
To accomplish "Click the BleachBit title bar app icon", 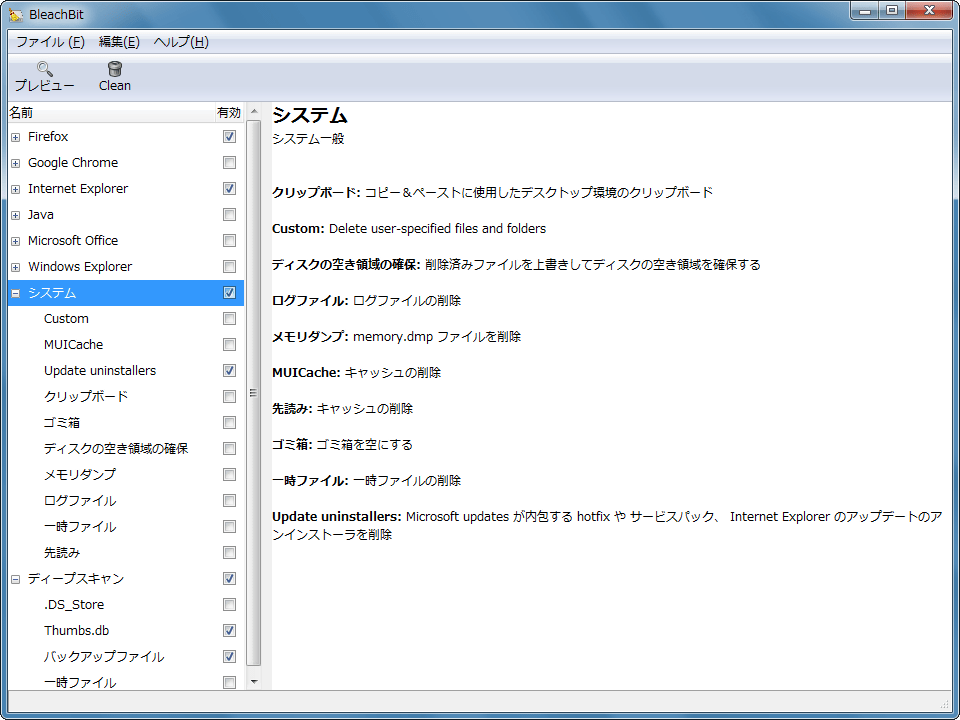I will (16, 13).
